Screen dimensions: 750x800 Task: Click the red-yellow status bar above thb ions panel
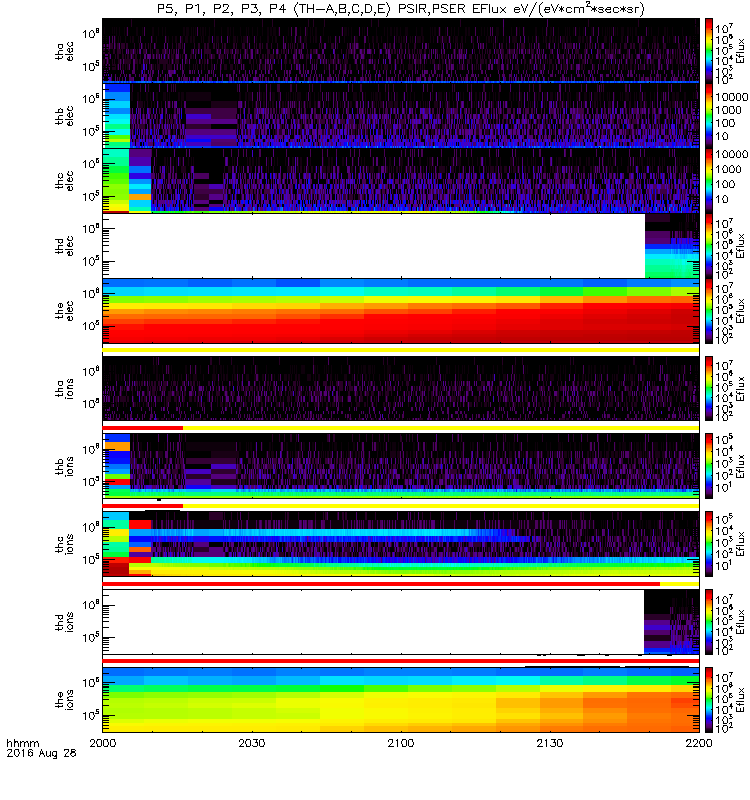401,428
